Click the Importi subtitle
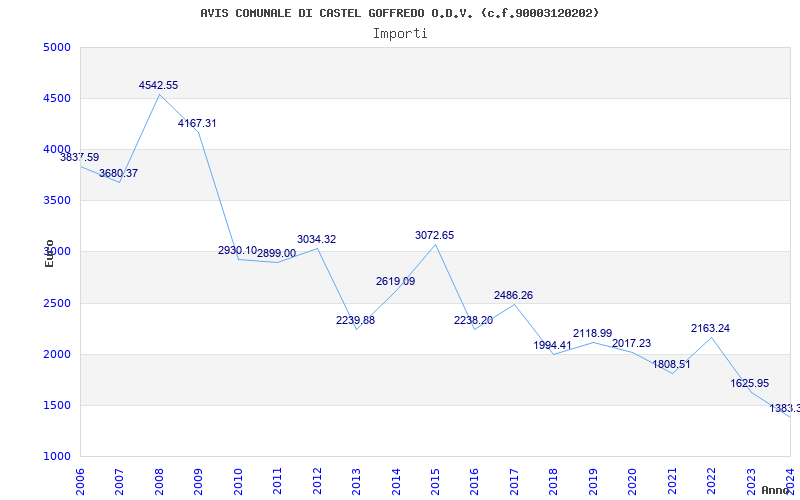Screen dimensions: 800x500 pos(400,34)
